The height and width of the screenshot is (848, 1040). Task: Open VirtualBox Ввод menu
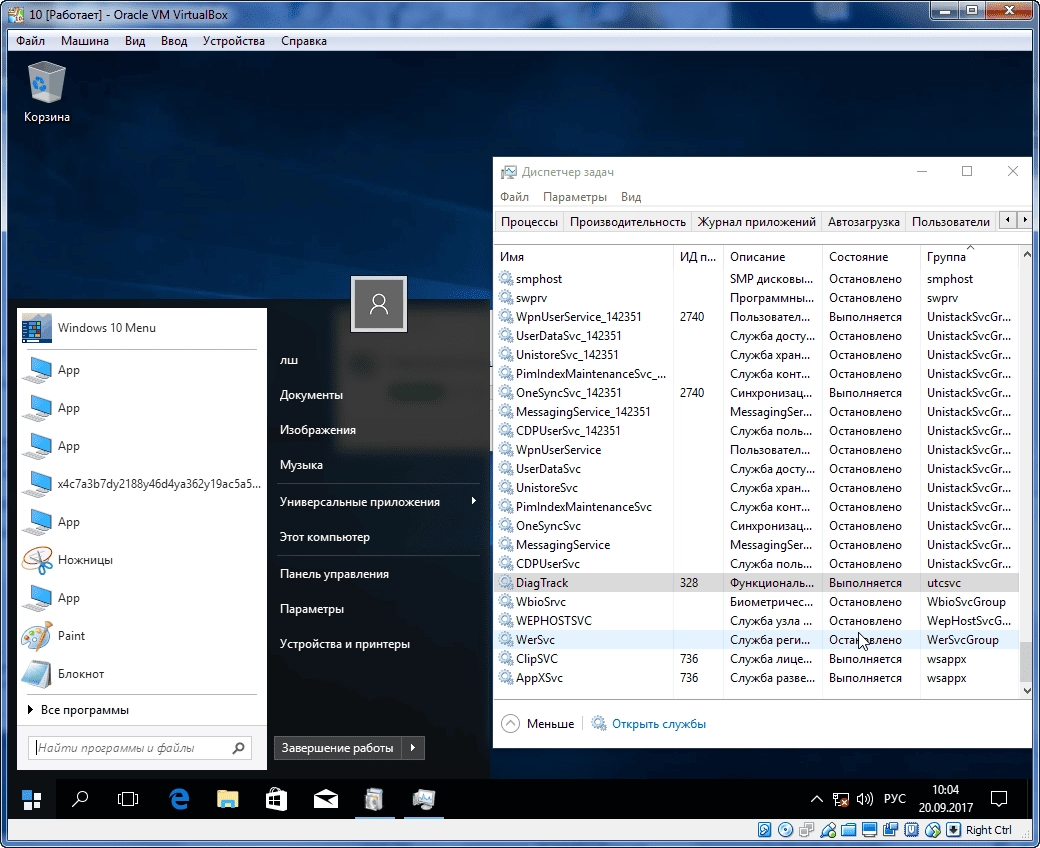coord(174,41)
